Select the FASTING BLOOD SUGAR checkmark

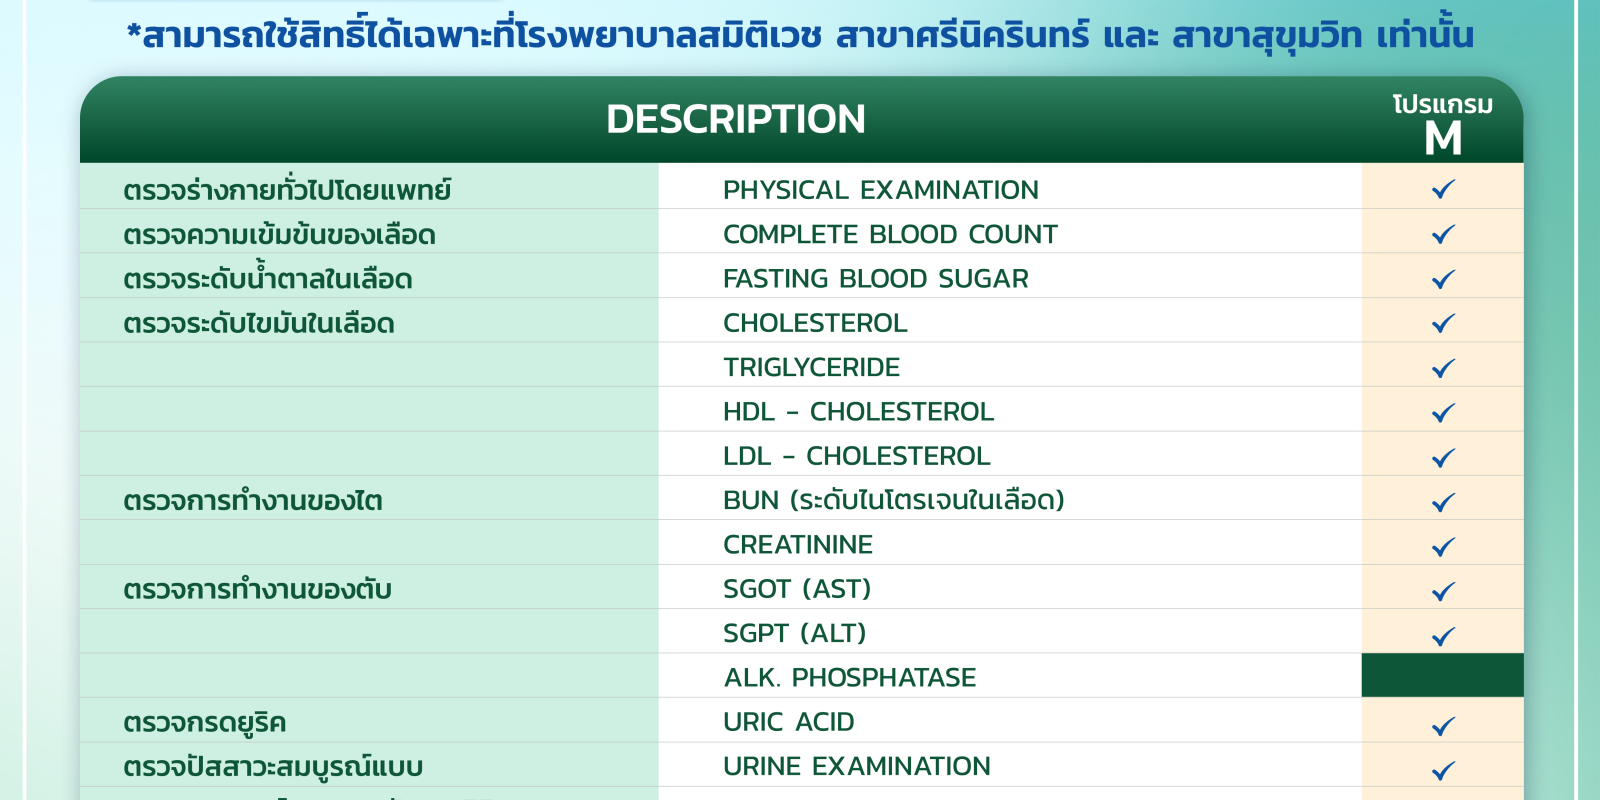click(1443, 279)
